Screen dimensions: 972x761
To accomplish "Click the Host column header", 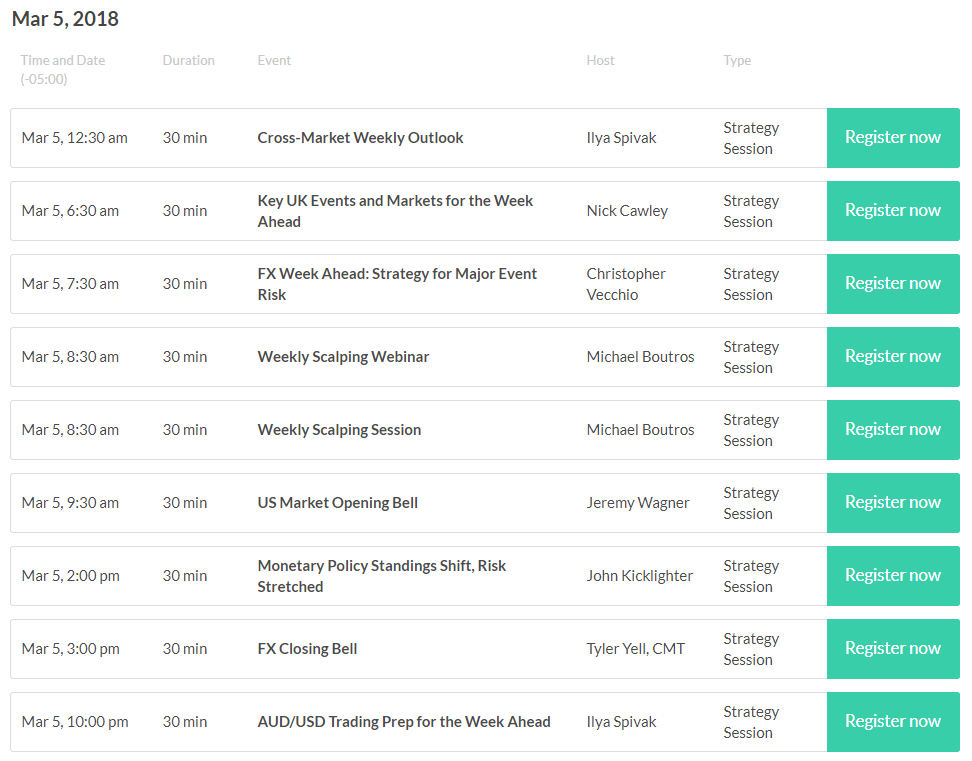I will point(600,60).
